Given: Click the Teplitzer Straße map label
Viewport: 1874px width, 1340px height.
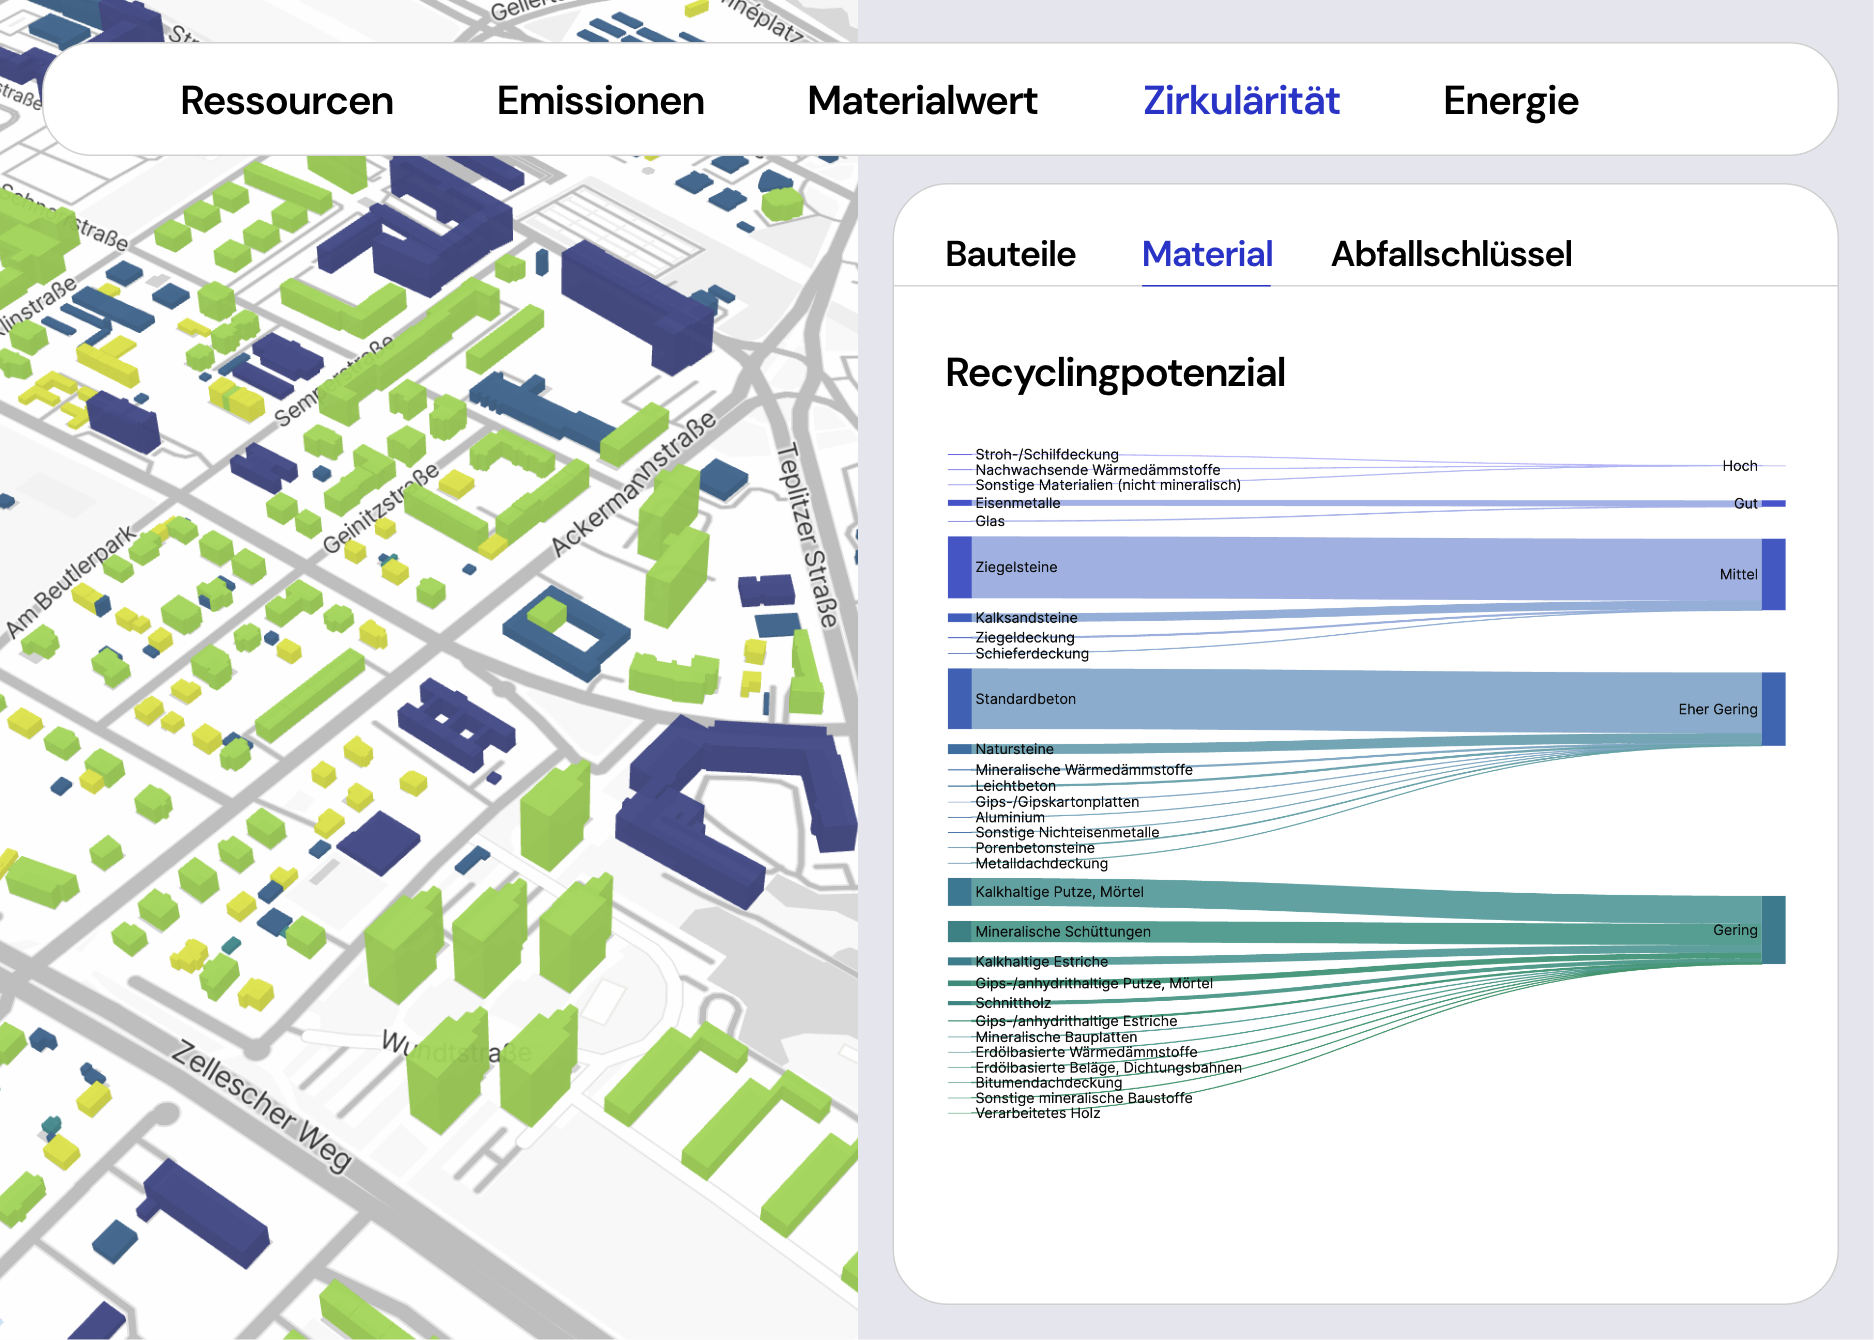Looking at the screenshot, I should pos(807,536).
